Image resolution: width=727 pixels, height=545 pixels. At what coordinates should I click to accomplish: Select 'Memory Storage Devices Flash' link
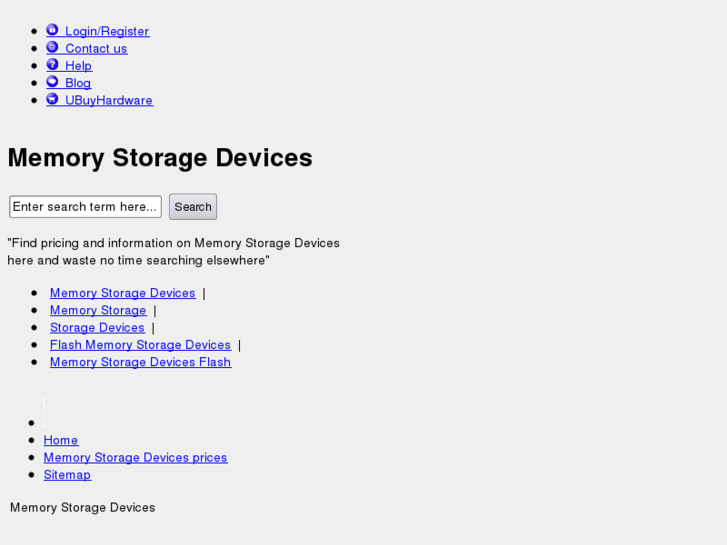[x=140, y=362]
